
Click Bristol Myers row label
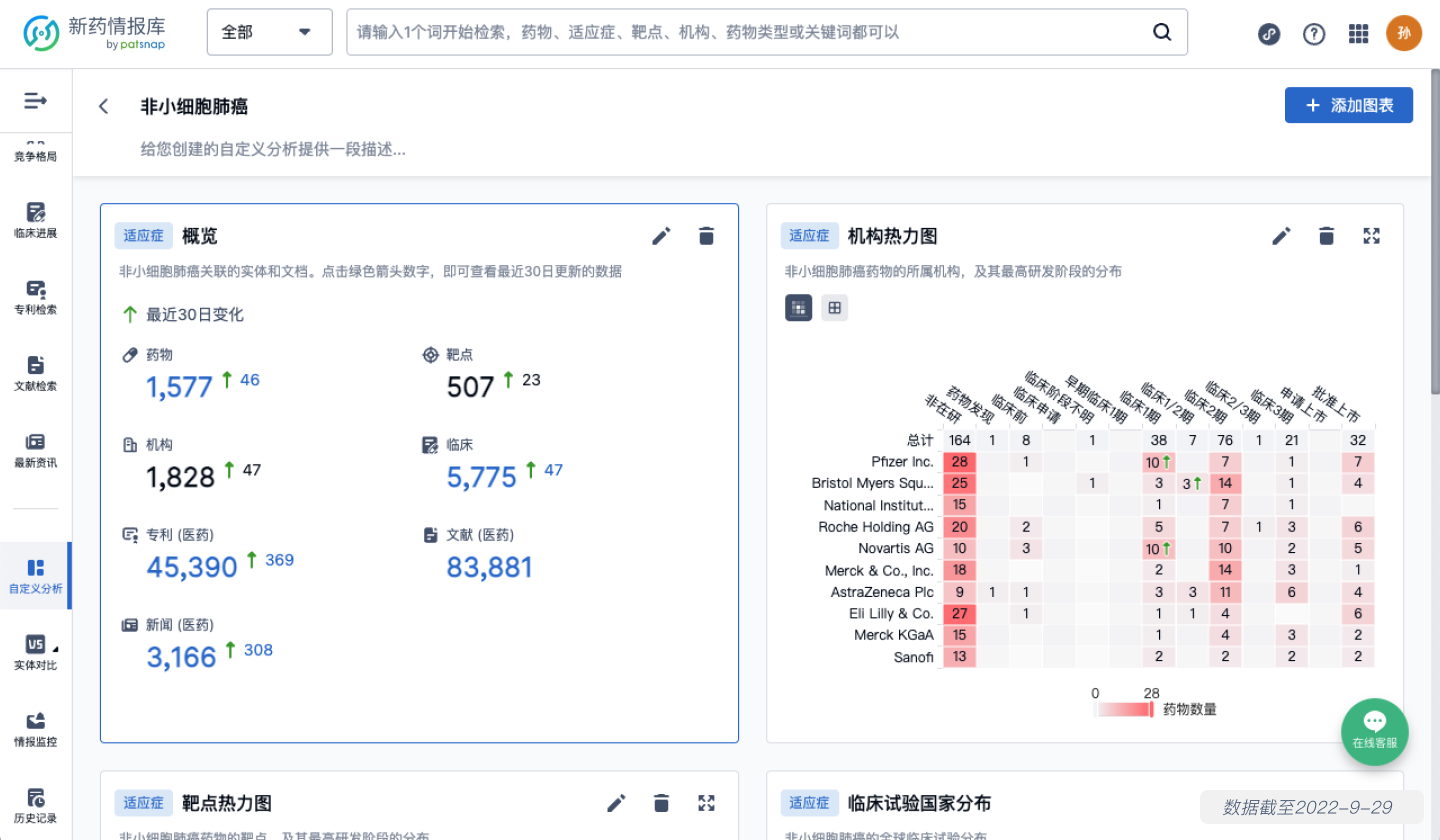[873, 483]
